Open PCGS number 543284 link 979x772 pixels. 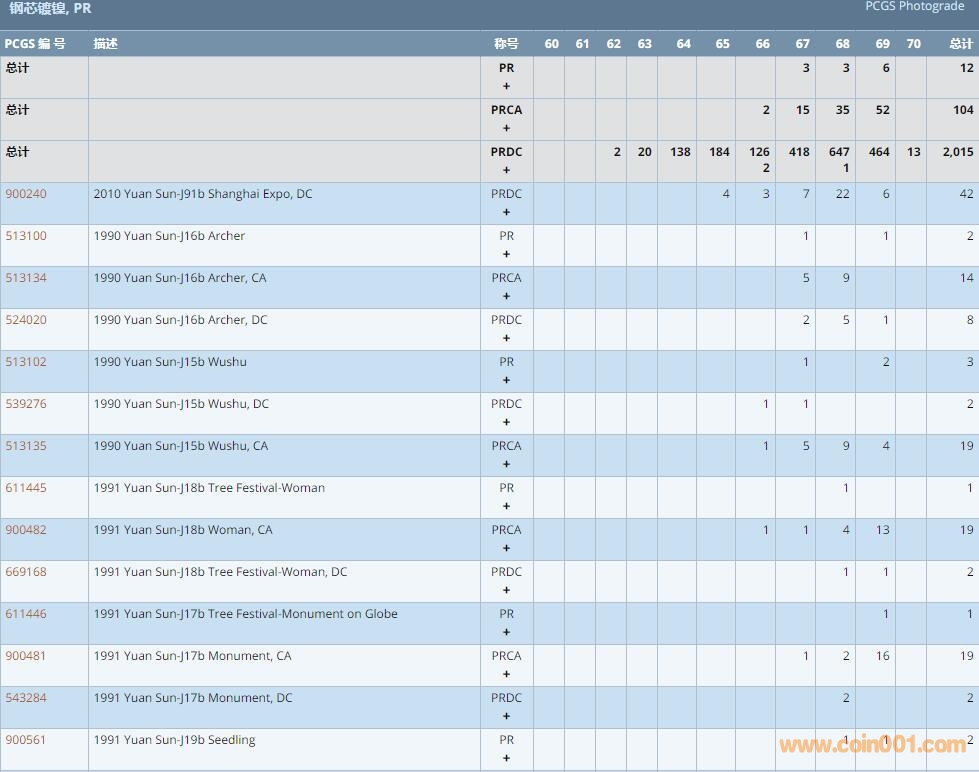pyautogui.click(x=26, y=698)
